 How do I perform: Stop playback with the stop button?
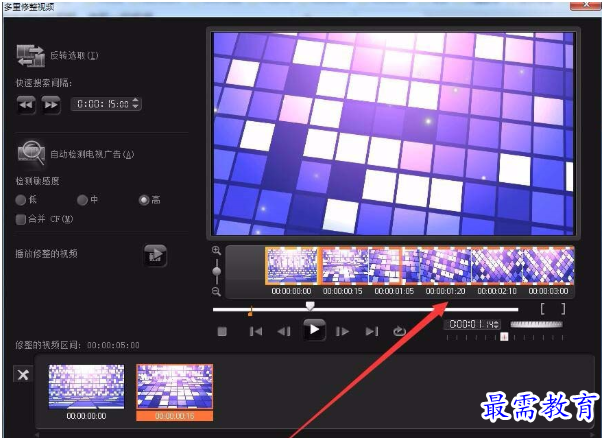tap(222, 331)
